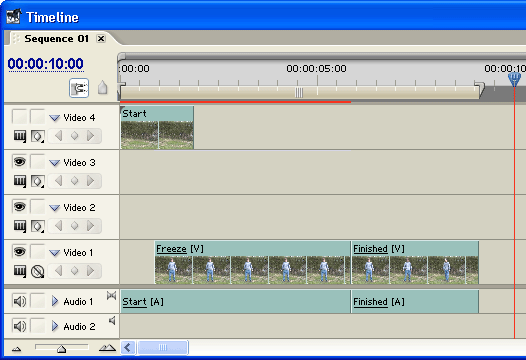Go to next keyframe on Video 2
This screenshot has width=526, height=360.
pyautogui.click(x=91, y=226)
